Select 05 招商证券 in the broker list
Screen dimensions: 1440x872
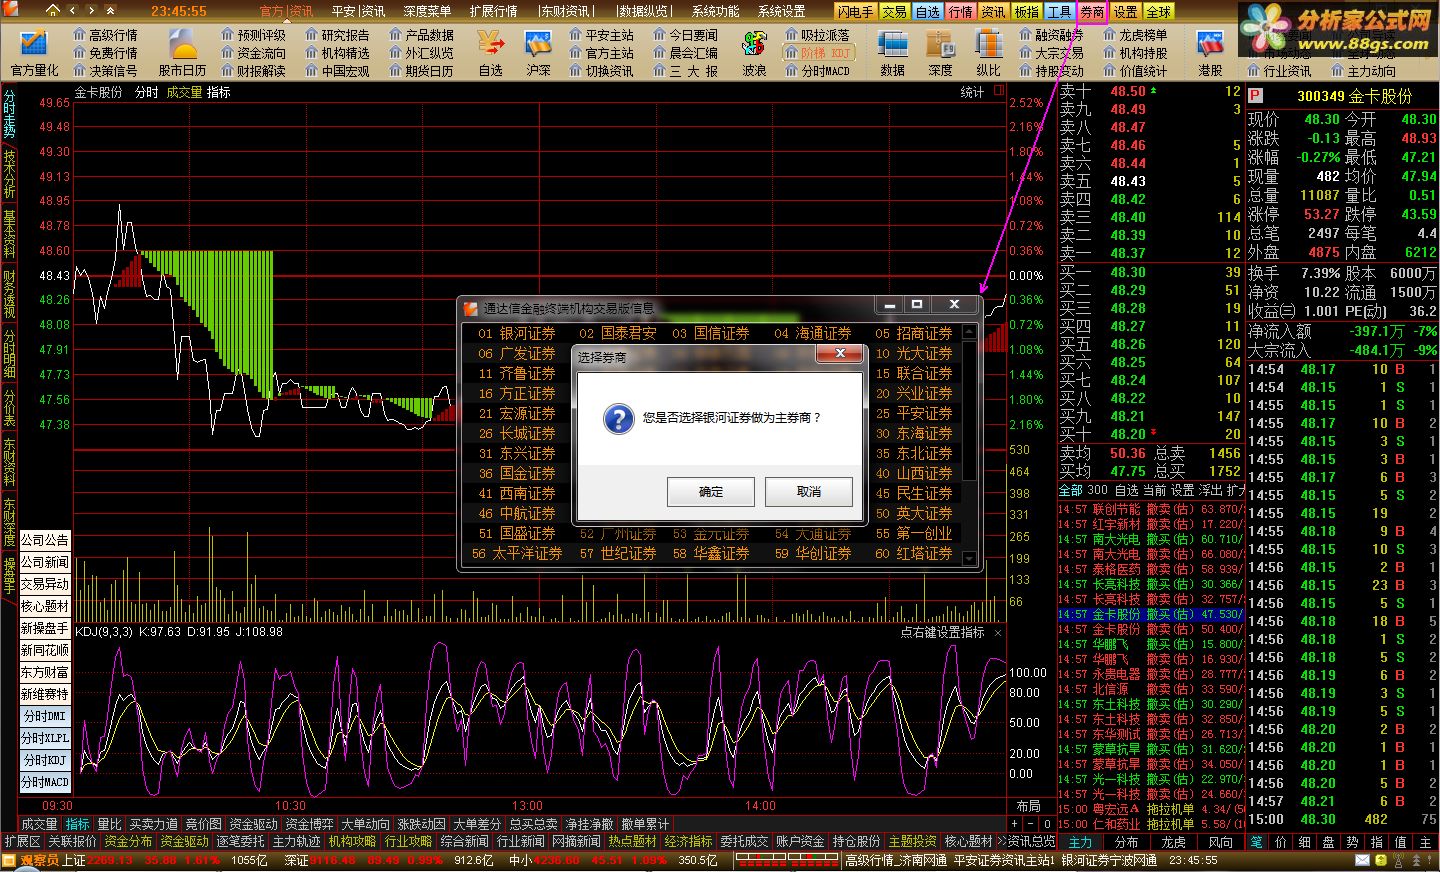click(x=913, y=333)
